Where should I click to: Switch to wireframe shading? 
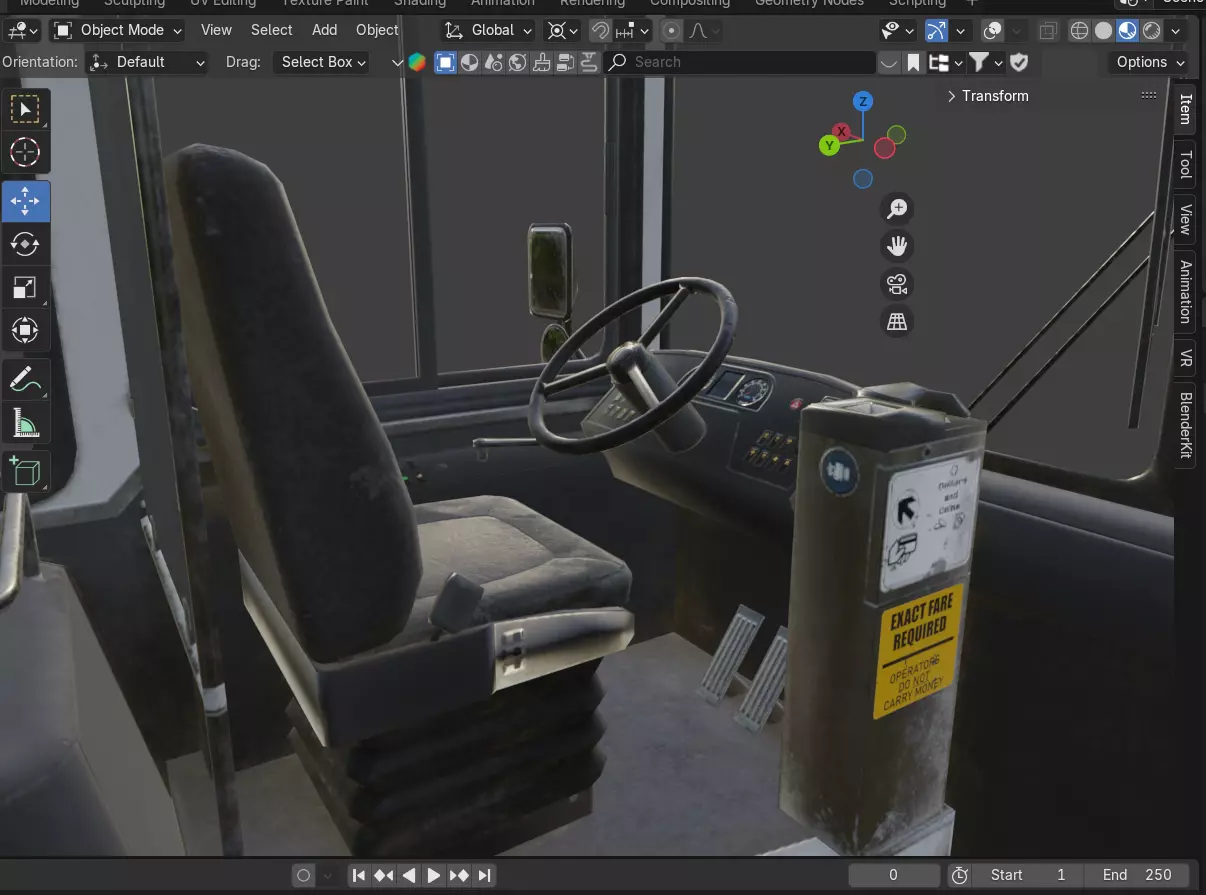[1079, 30]
